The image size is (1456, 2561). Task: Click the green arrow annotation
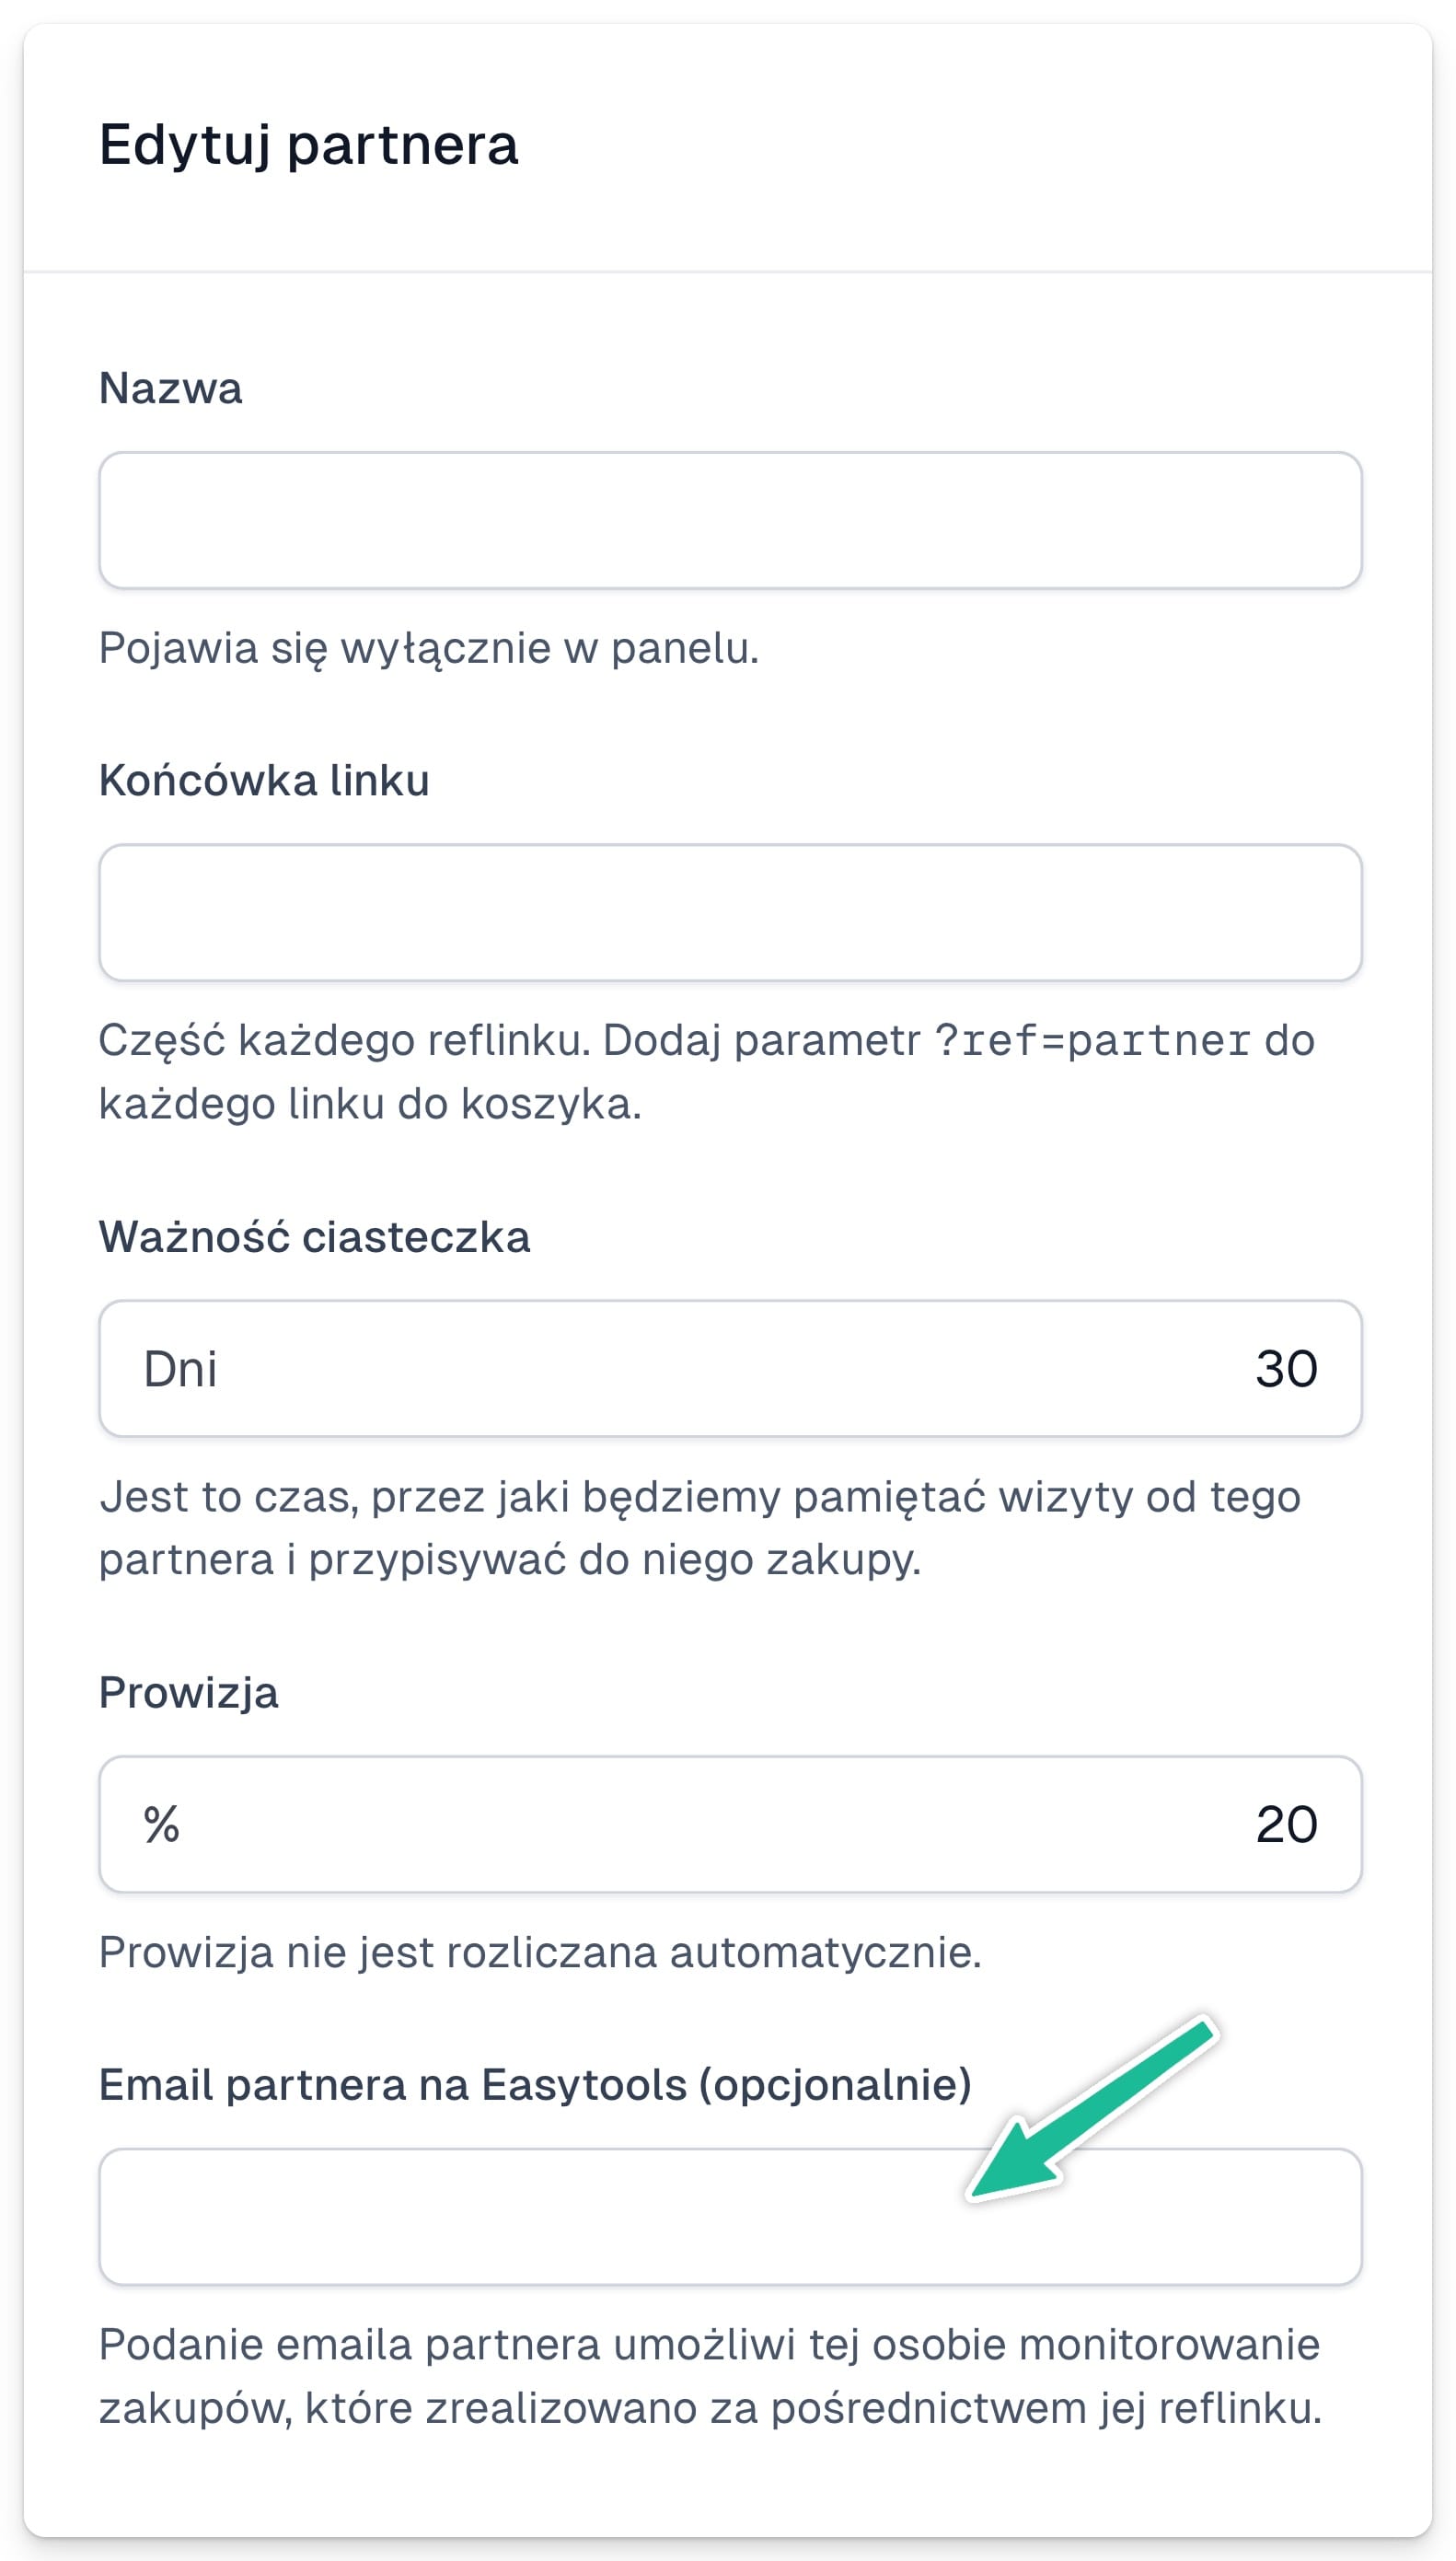point(1091,2110)
